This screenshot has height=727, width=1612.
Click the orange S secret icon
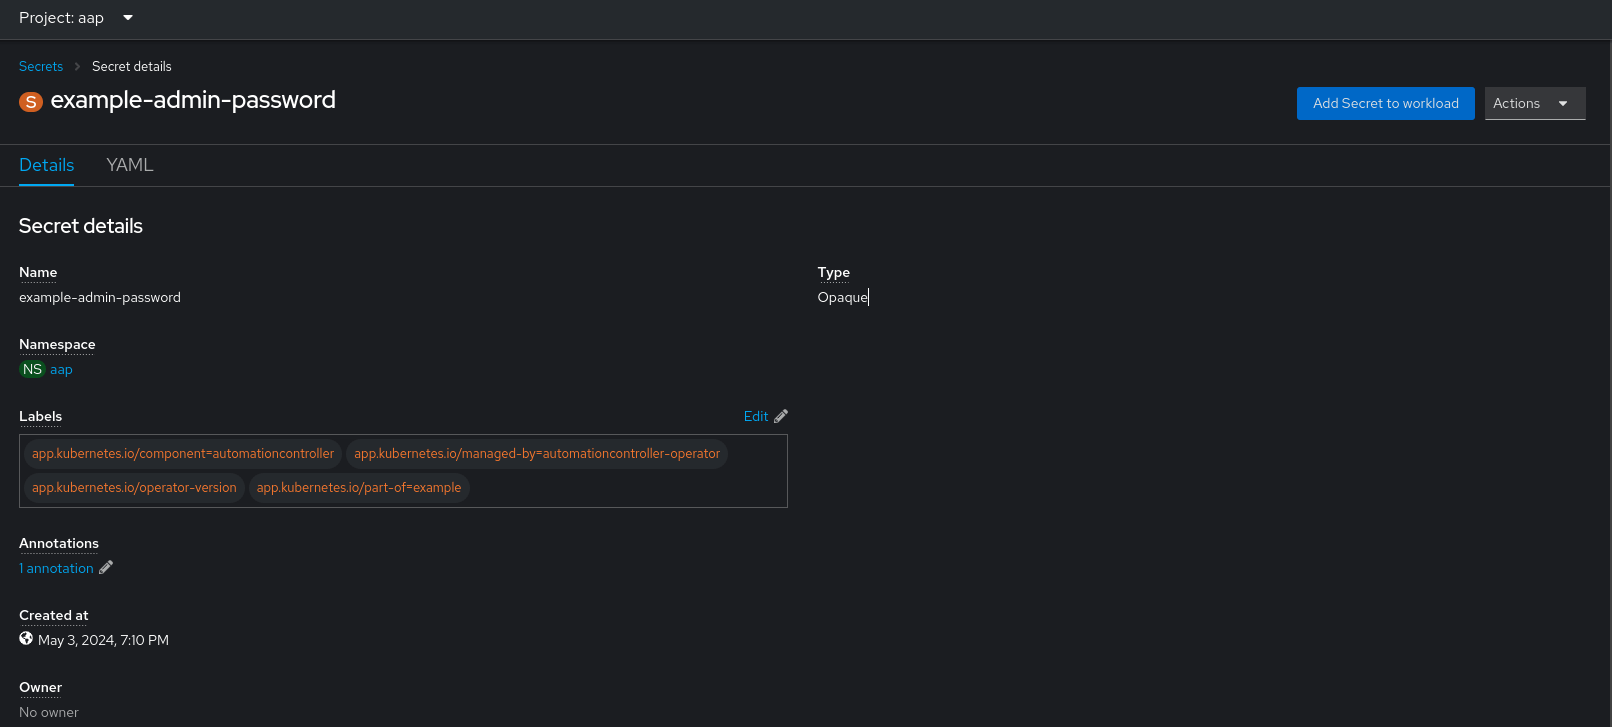(x=31, y=102)
